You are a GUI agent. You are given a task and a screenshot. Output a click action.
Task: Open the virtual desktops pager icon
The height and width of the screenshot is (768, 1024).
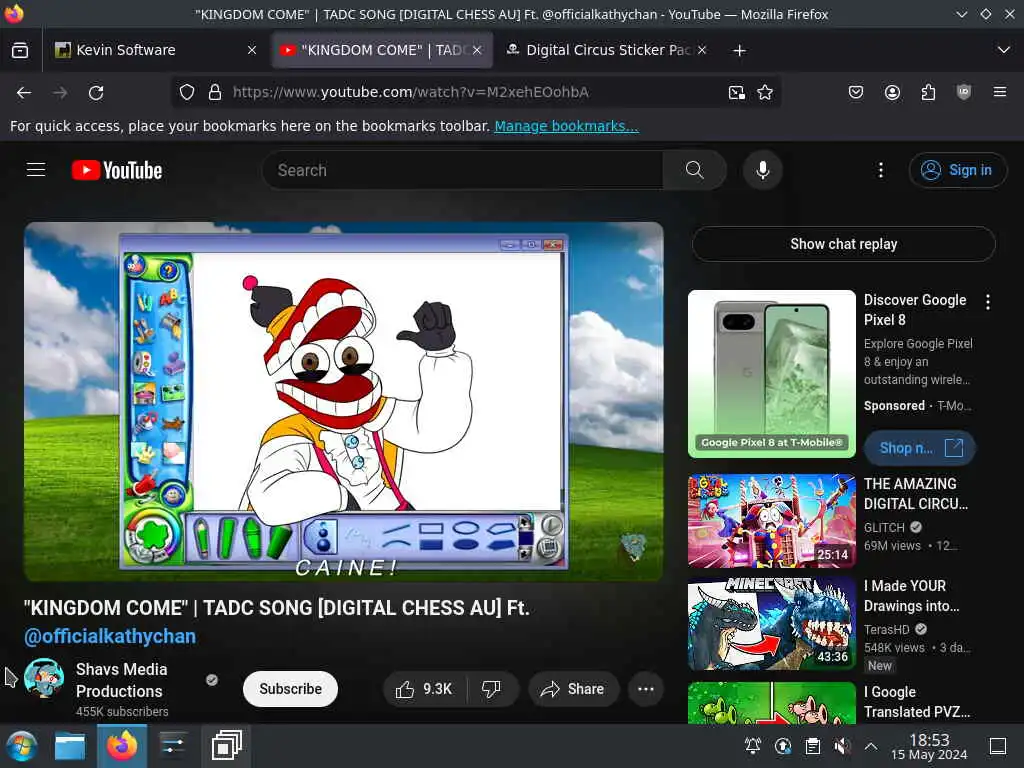227,746
